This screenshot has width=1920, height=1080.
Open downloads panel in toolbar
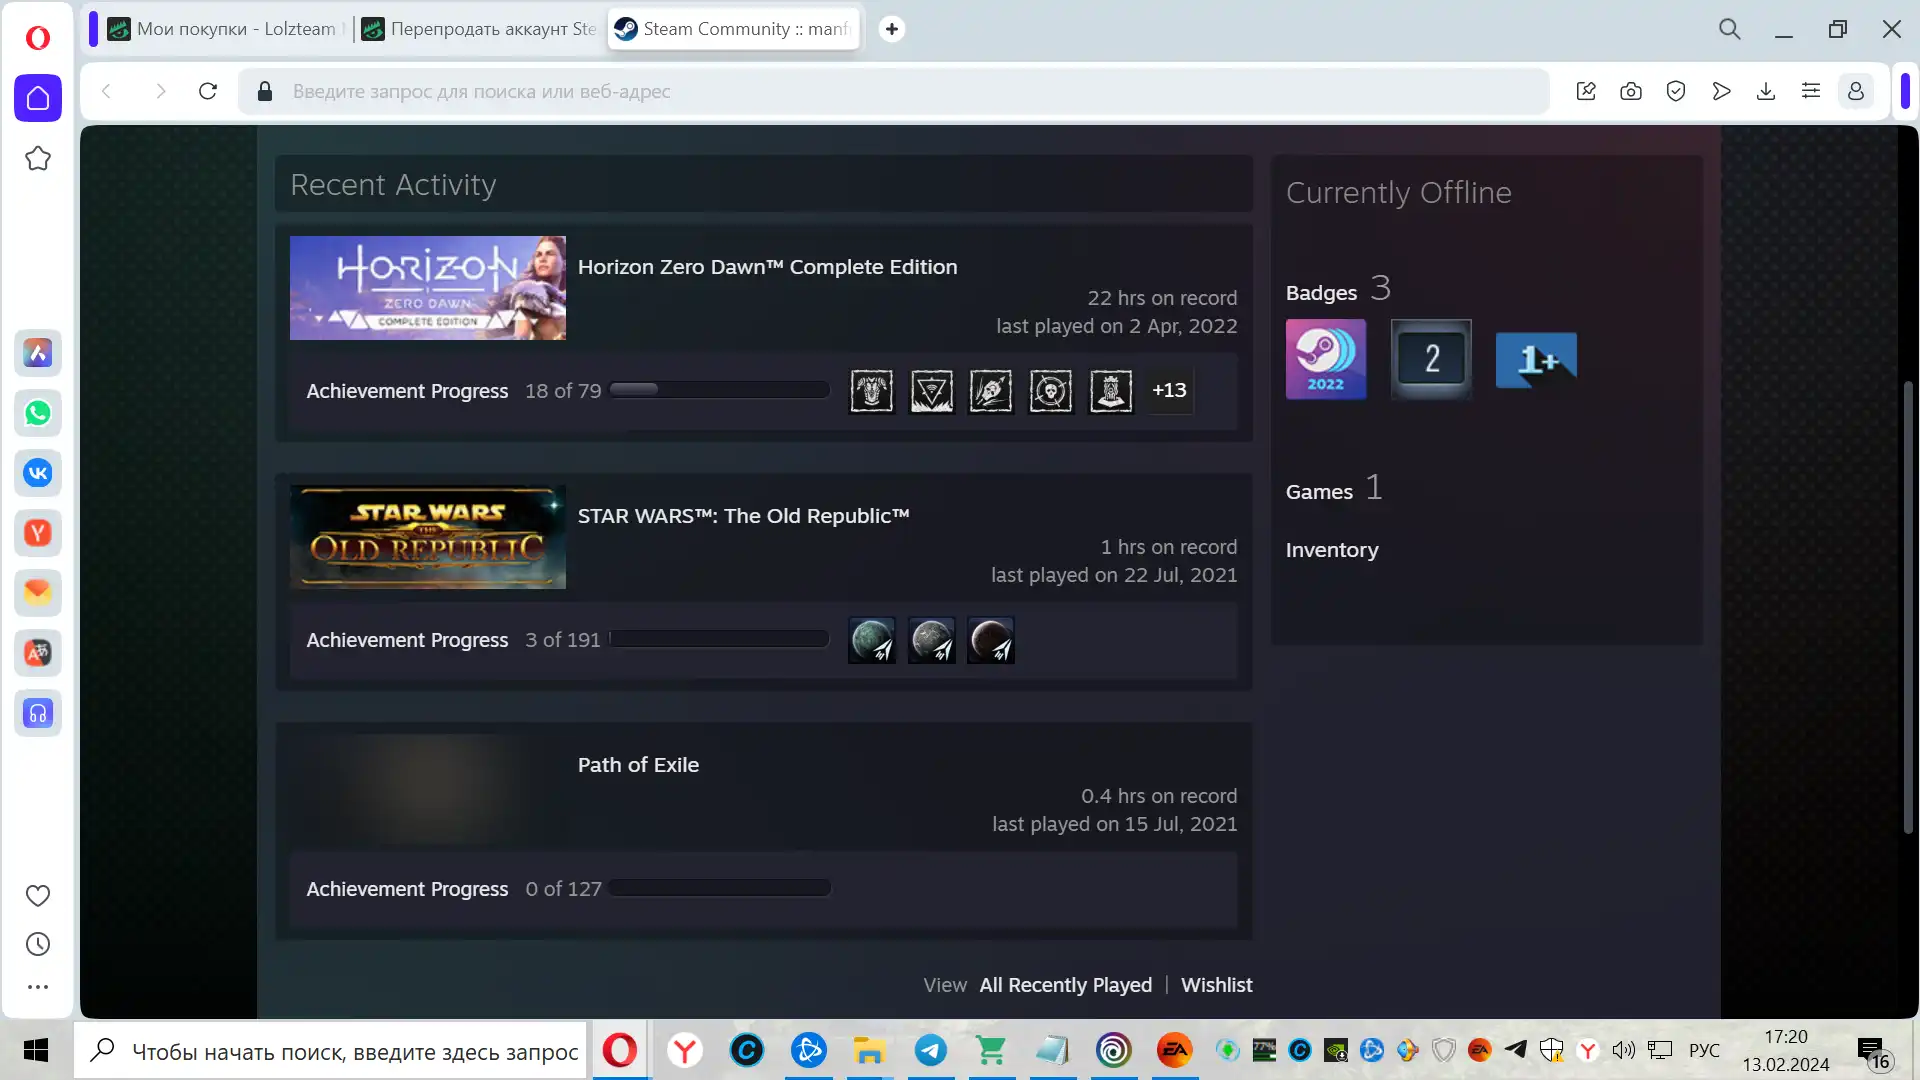click(x=1766, y=91)
